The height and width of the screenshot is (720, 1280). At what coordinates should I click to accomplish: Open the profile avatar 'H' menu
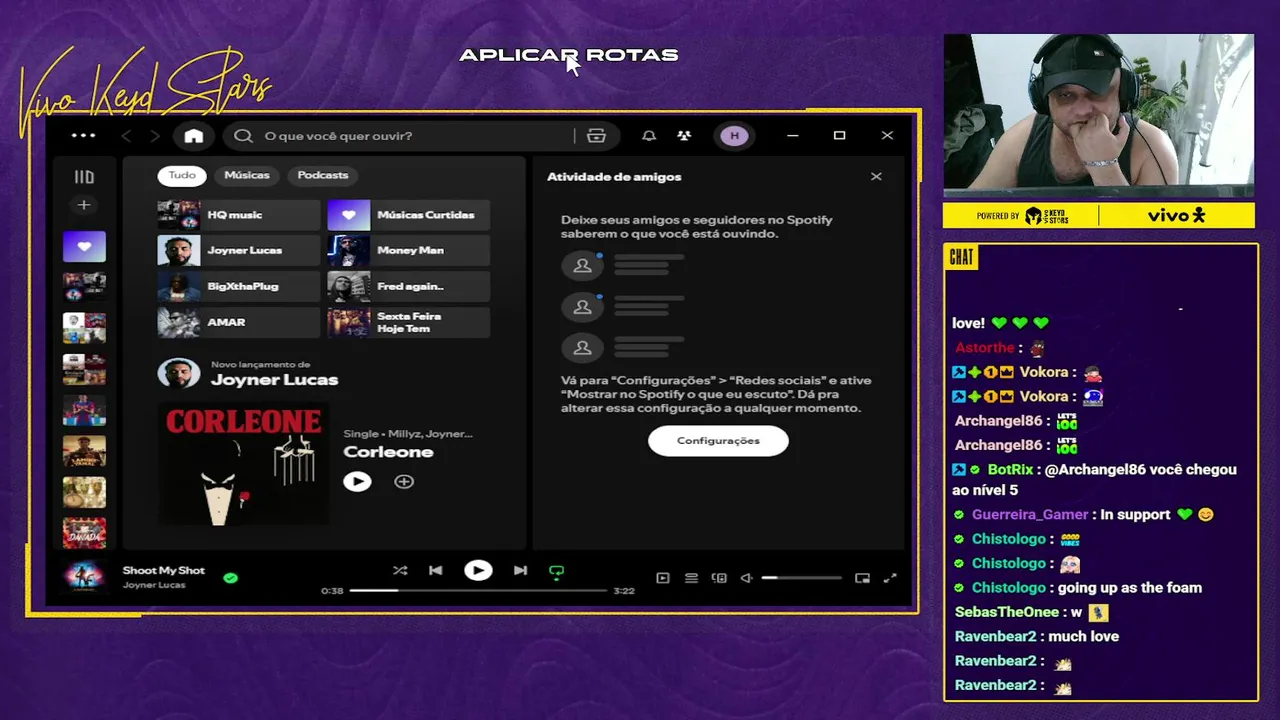click(735, 136)
